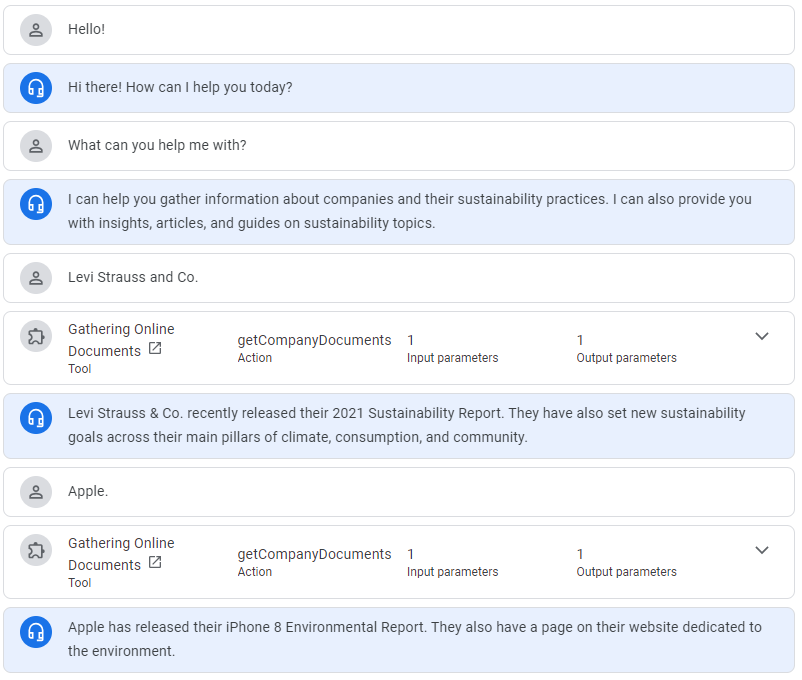The width and height of the screenshot is (802, 680).
Task: Expand the second getCompanyDocuments tool row chevron
Action: tap(762, 550)
